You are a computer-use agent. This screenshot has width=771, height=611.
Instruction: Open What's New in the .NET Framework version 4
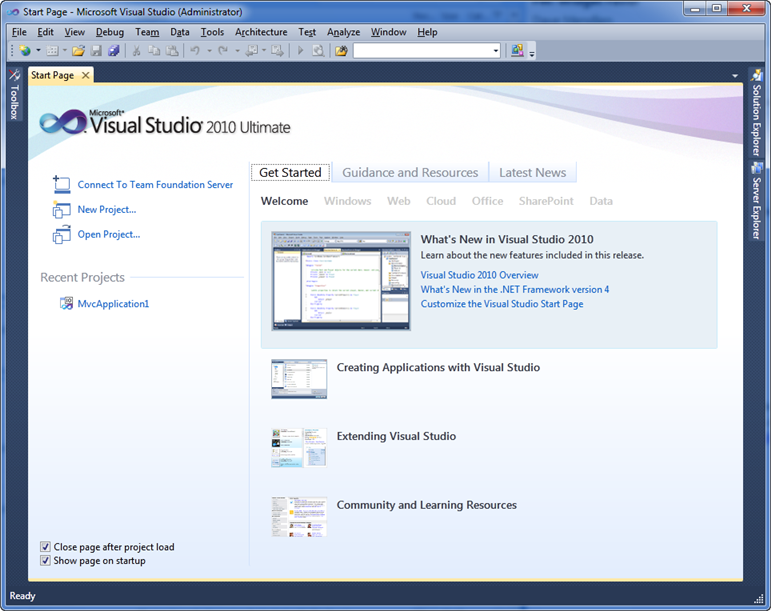pos(514,290)
